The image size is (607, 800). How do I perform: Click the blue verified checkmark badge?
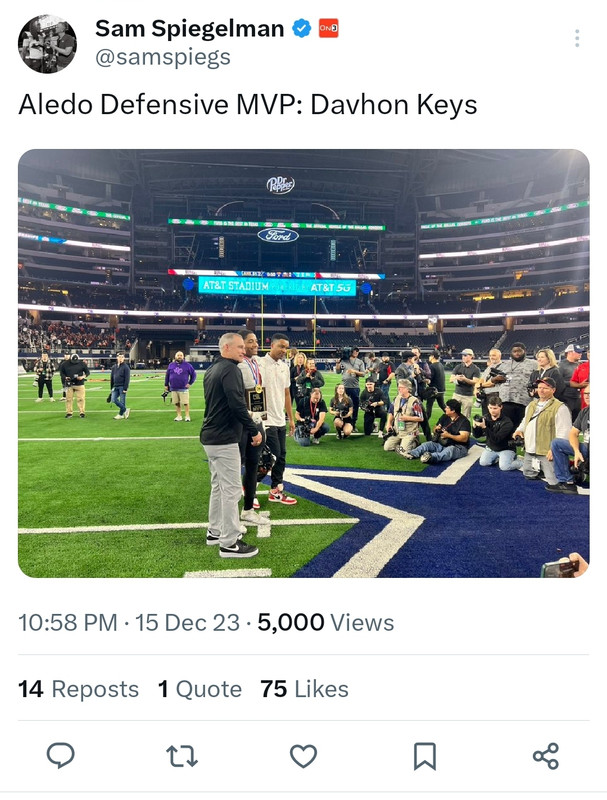coord(302,29)
